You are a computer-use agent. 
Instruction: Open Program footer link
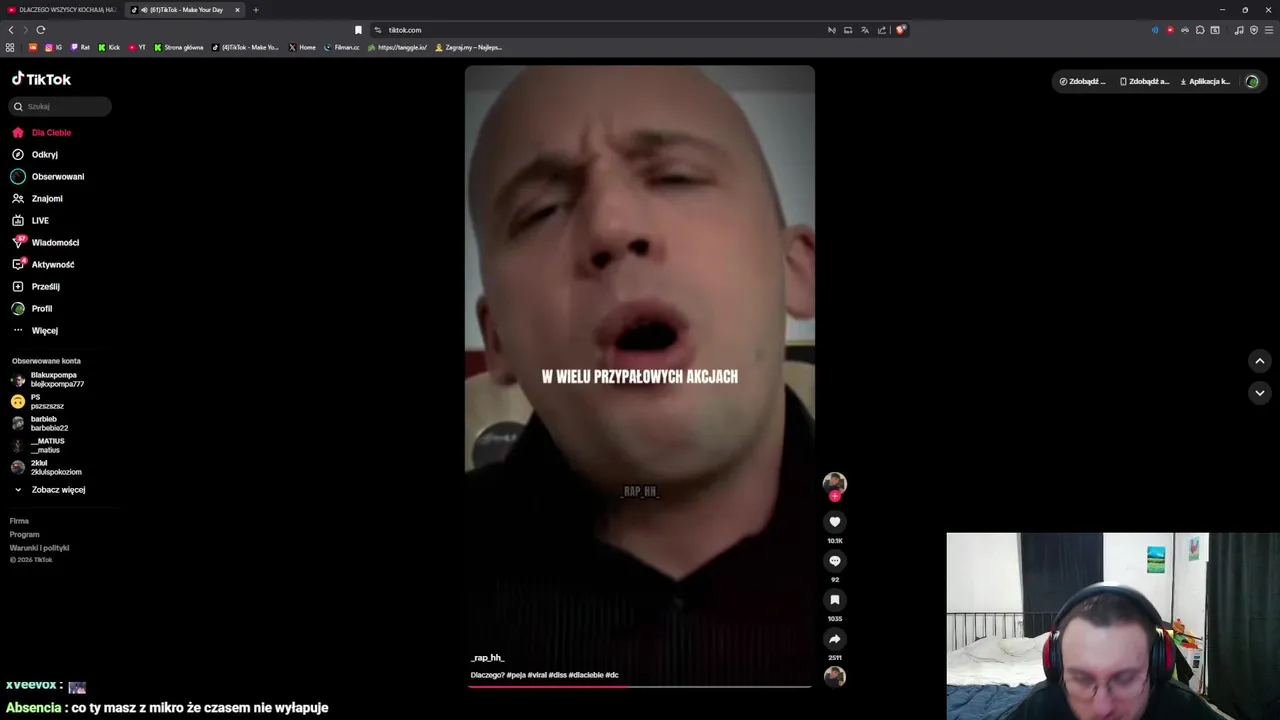pos(24,534)
